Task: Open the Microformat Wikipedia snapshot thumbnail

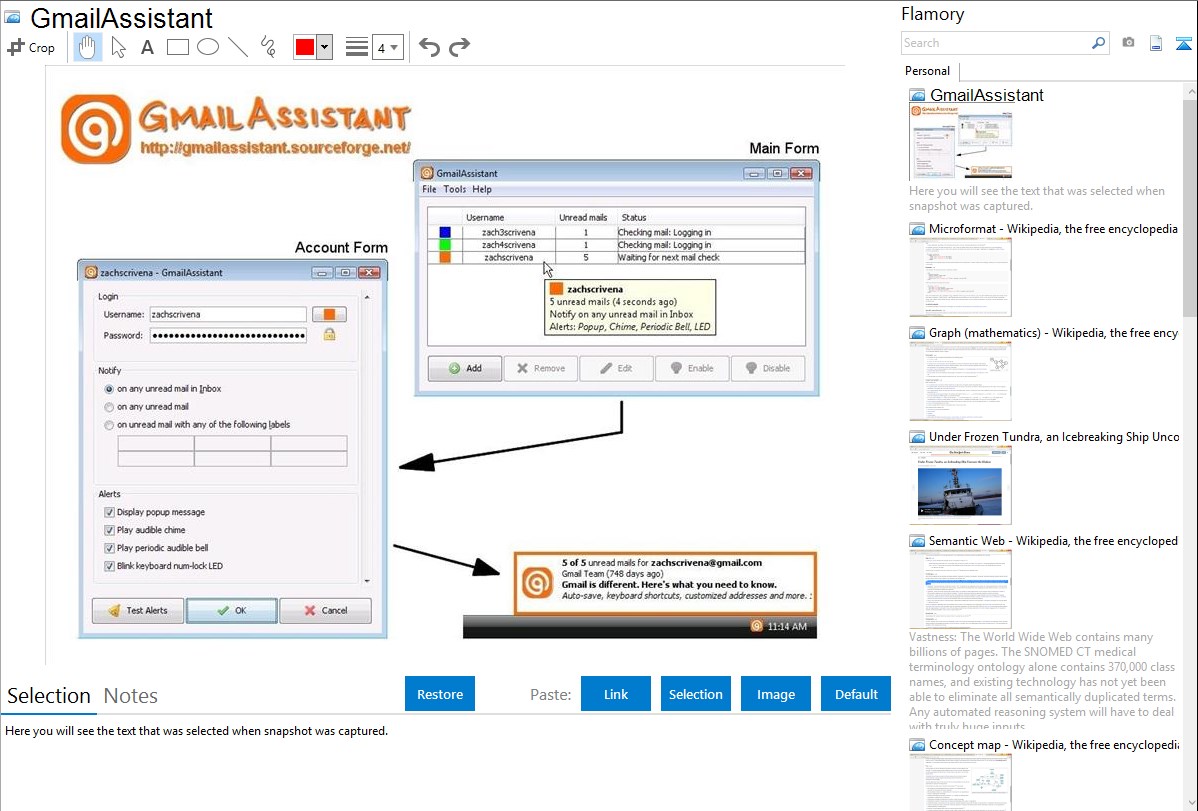Action: pos(960,277)
